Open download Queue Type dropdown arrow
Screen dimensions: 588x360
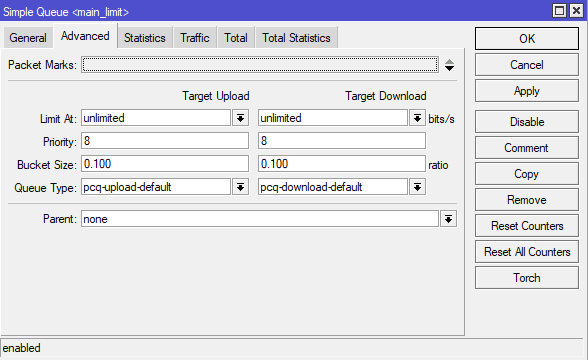tap(417, 186)
